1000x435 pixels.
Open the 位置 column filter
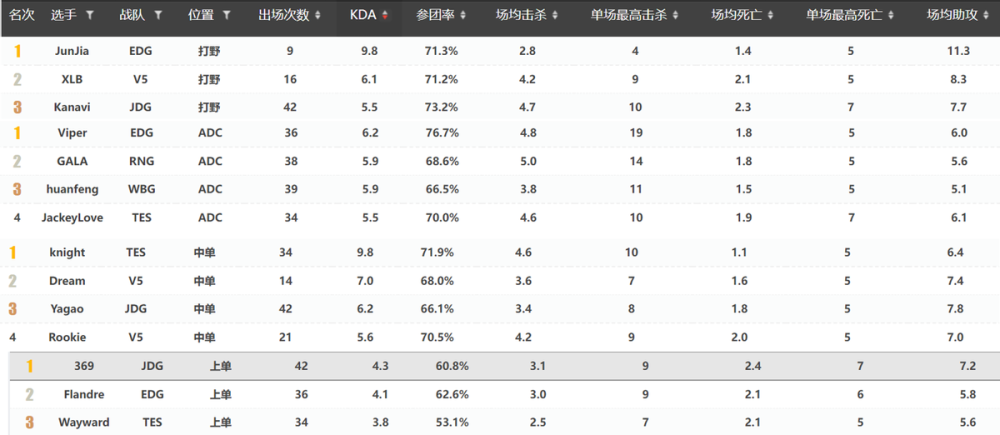coord(227,16)
